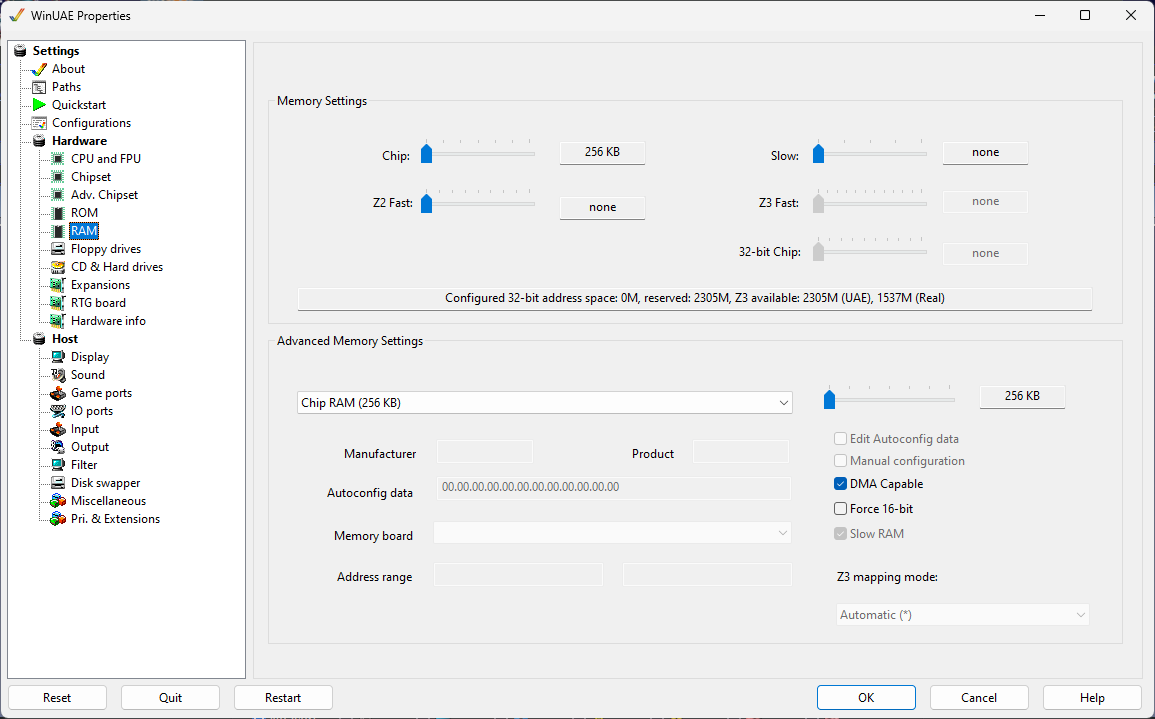The image size is (1155, 719).
Task: Click the Restart button
Action: [x=283, y=698]
